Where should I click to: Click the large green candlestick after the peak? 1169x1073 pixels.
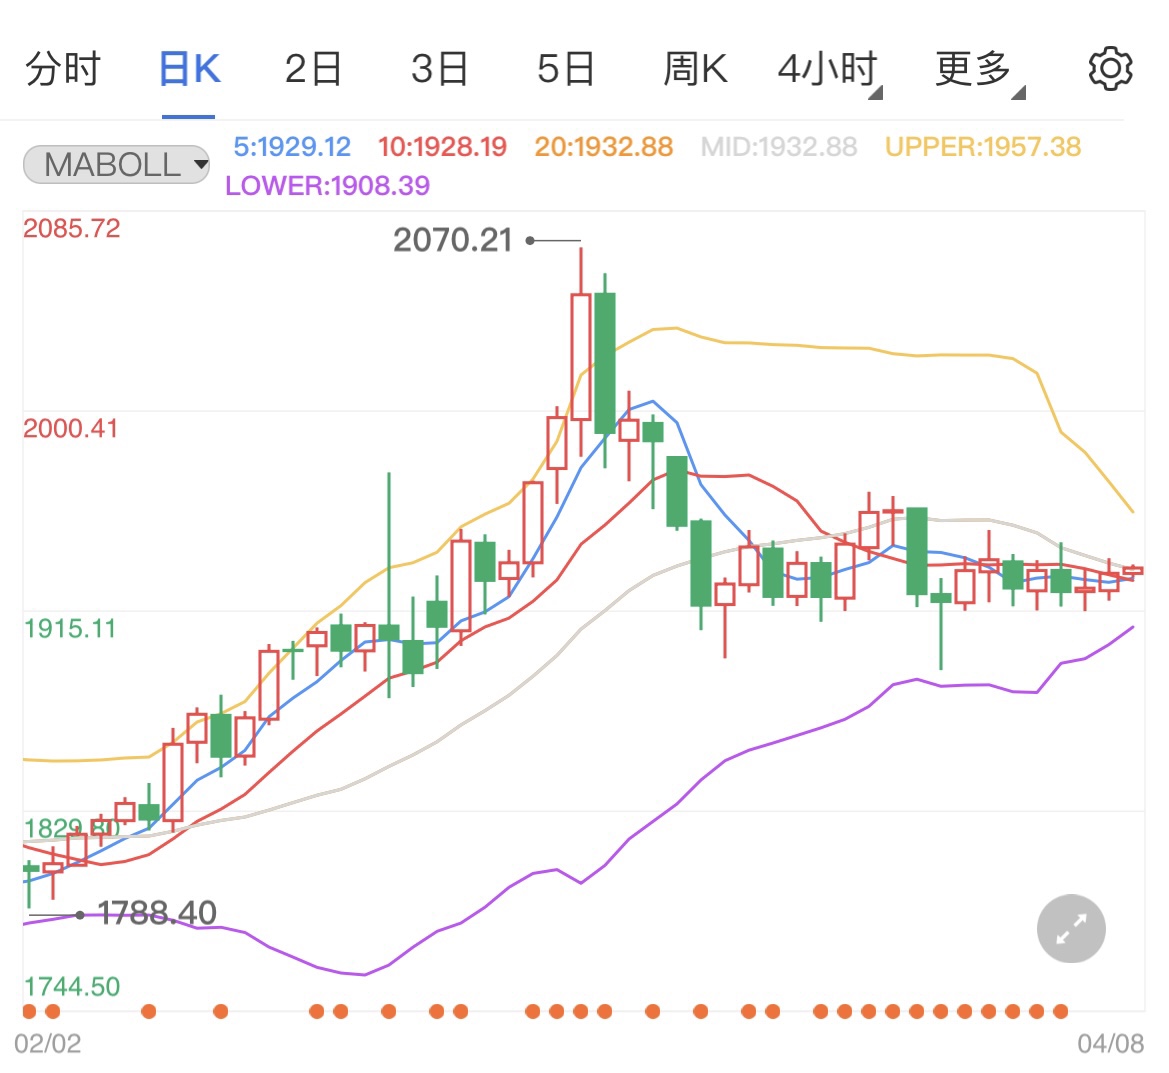pyautogui.click(x=605, y=363)
